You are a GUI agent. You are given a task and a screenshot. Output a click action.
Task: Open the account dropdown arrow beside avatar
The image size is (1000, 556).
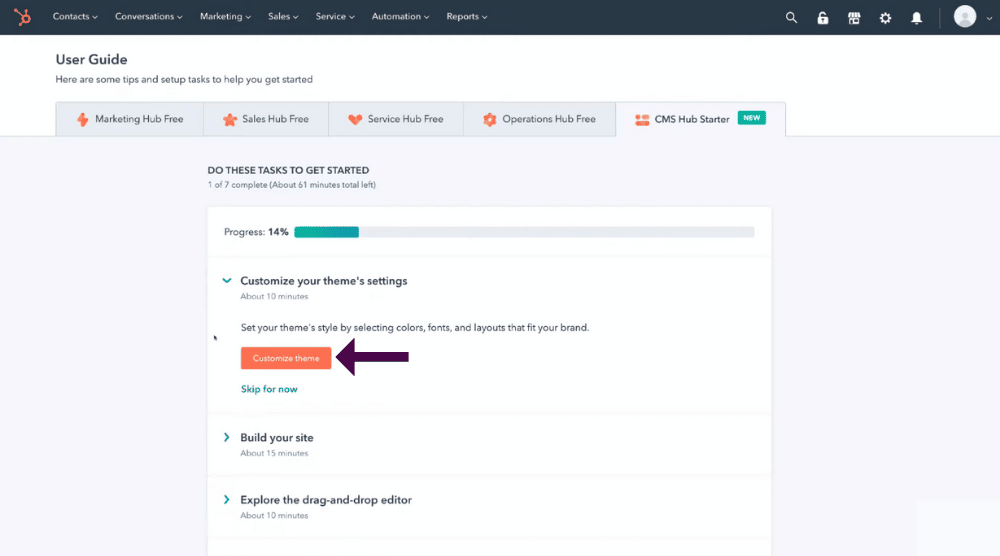pos(989,18)
